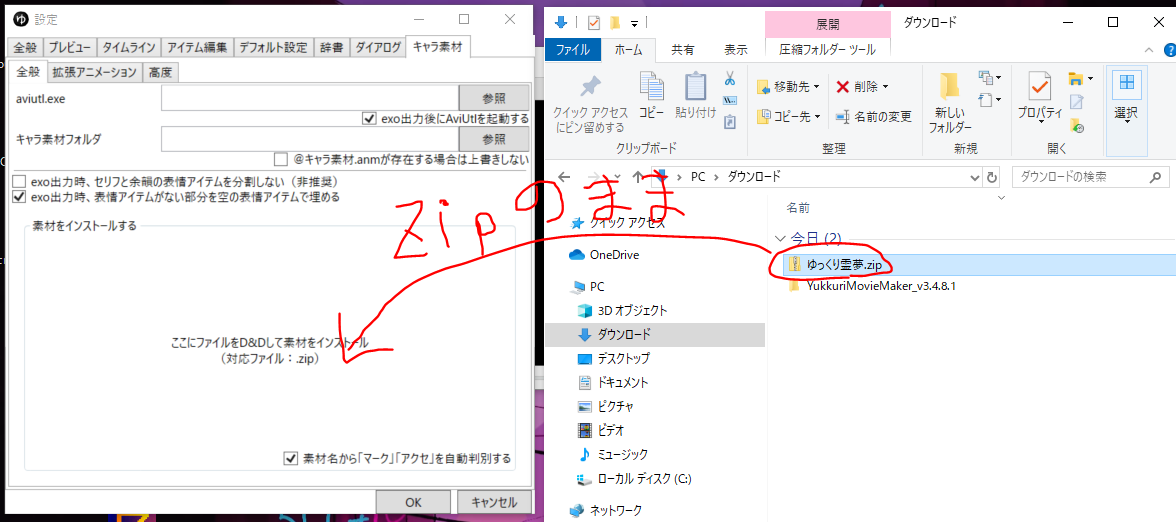Click the Explorer Help question-mark icon
The image size is (1176, 522).
click(1169, 50)
